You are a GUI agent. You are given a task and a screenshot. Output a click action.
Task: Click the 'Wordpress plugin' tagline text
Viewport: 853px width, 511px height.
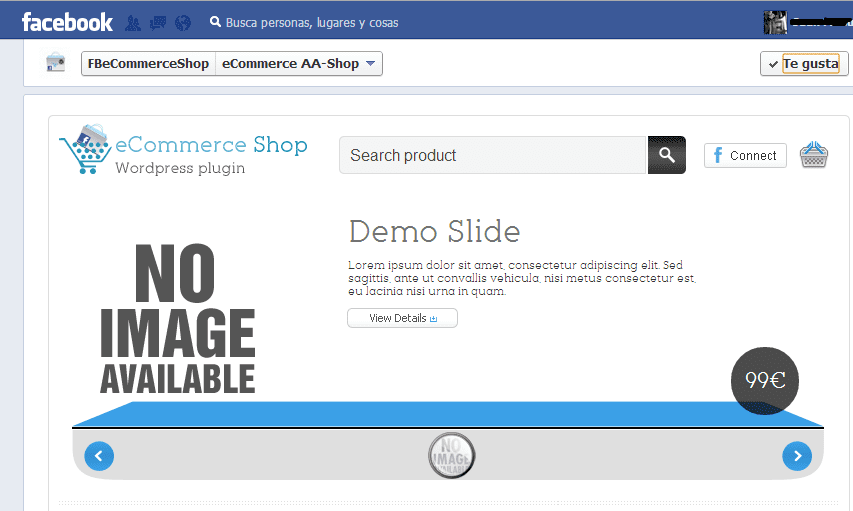(x=180, y=168)
